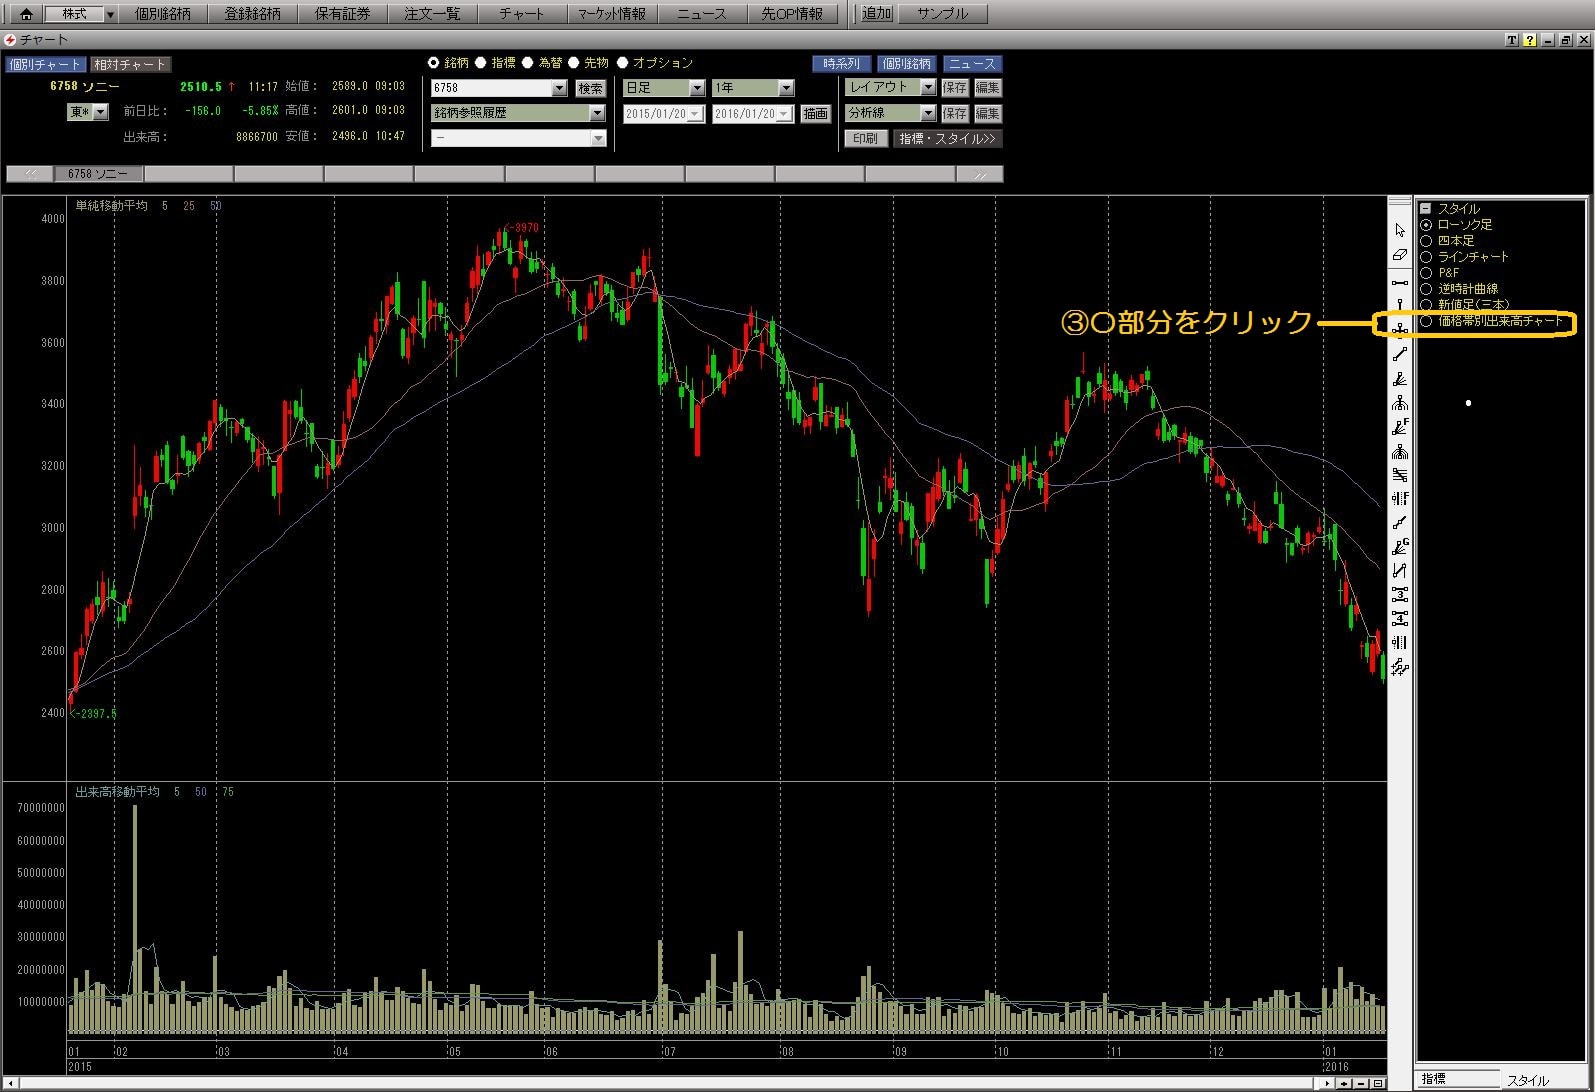Select the 為替 radio button
Screen dimensions: 1595x1092
coord(527,63)
